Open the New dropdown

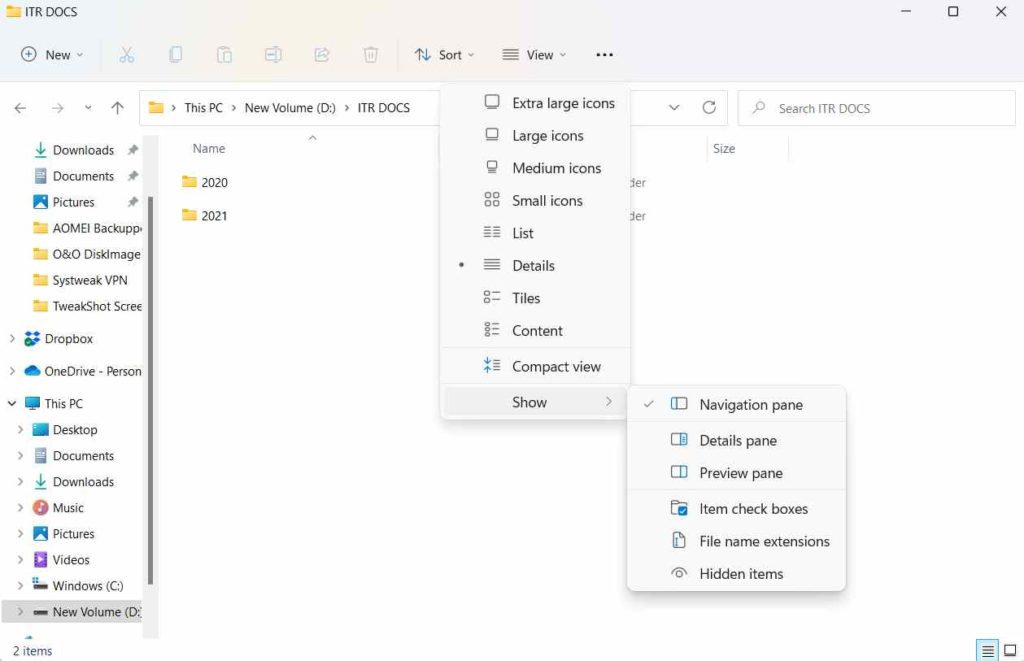coord(52,55)
